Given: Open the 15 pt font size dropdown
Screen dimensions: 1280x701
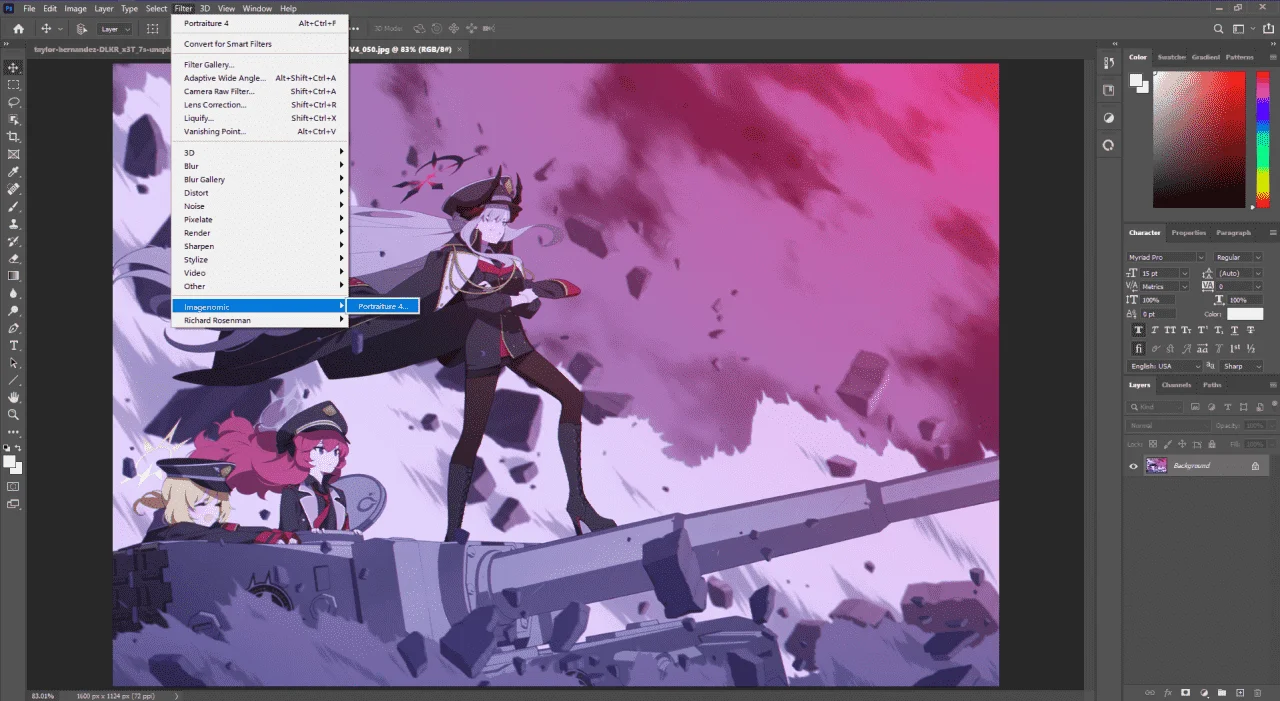Looking at the screenshot, I should 1164,273.
